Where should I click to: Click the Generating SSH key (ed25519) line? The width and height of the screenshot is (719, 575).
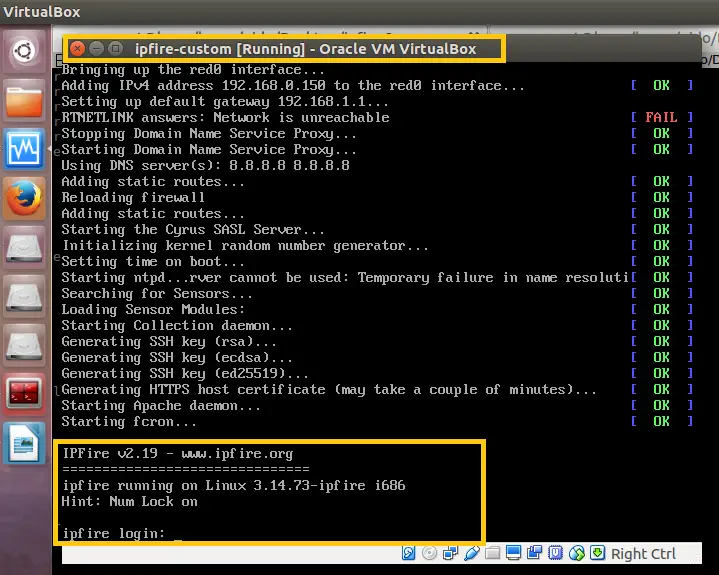(x=185, y=374)
